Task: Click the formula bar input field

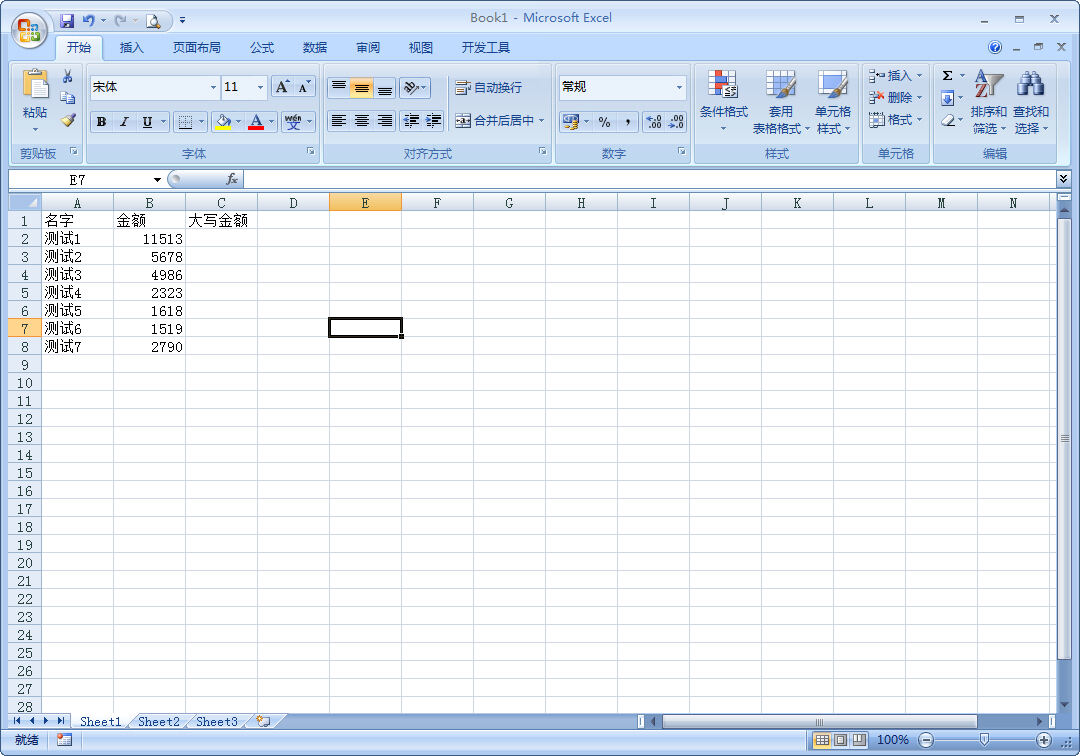Action: 649,180
